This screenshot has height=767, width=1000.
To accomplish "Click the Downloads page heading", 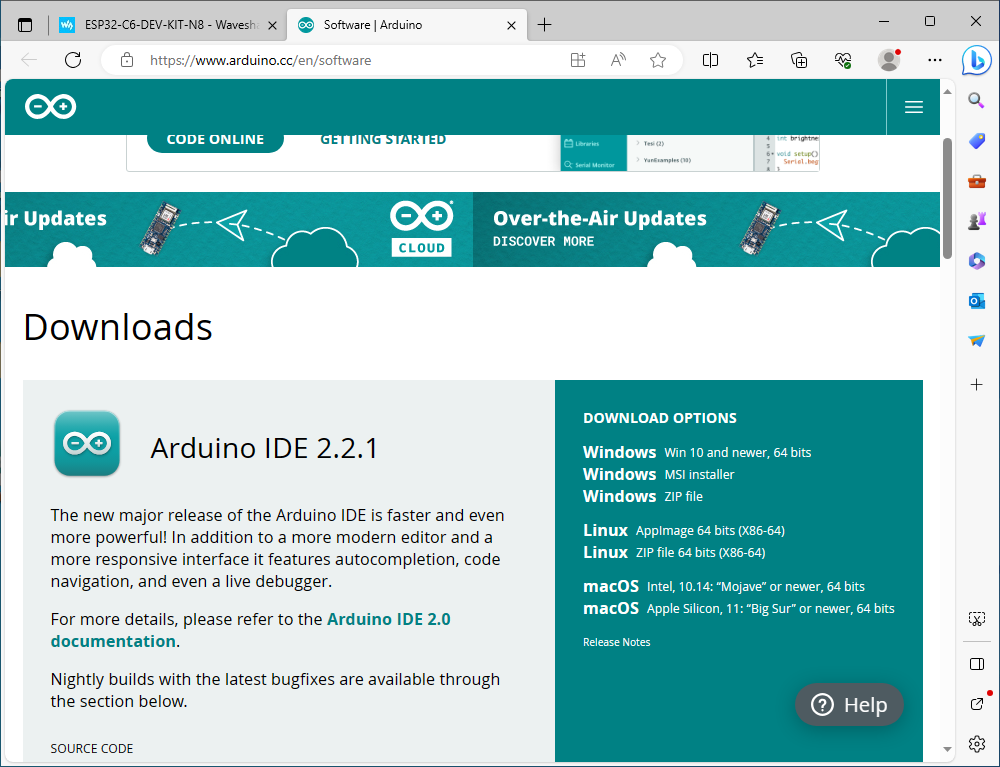I will pos(118,327).
